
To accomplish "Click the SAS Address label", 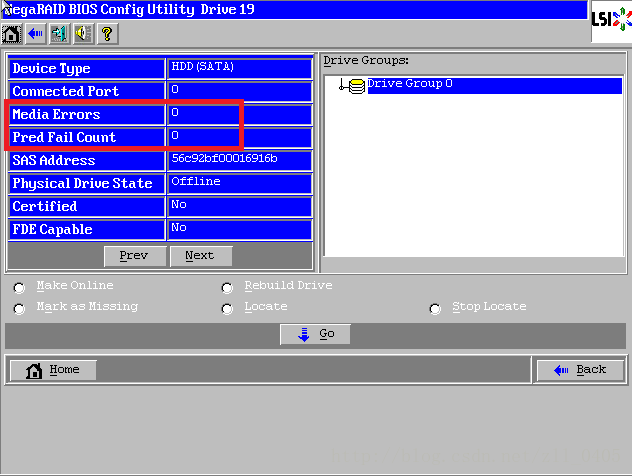I will pyautogui.click(x=54, y=160).
